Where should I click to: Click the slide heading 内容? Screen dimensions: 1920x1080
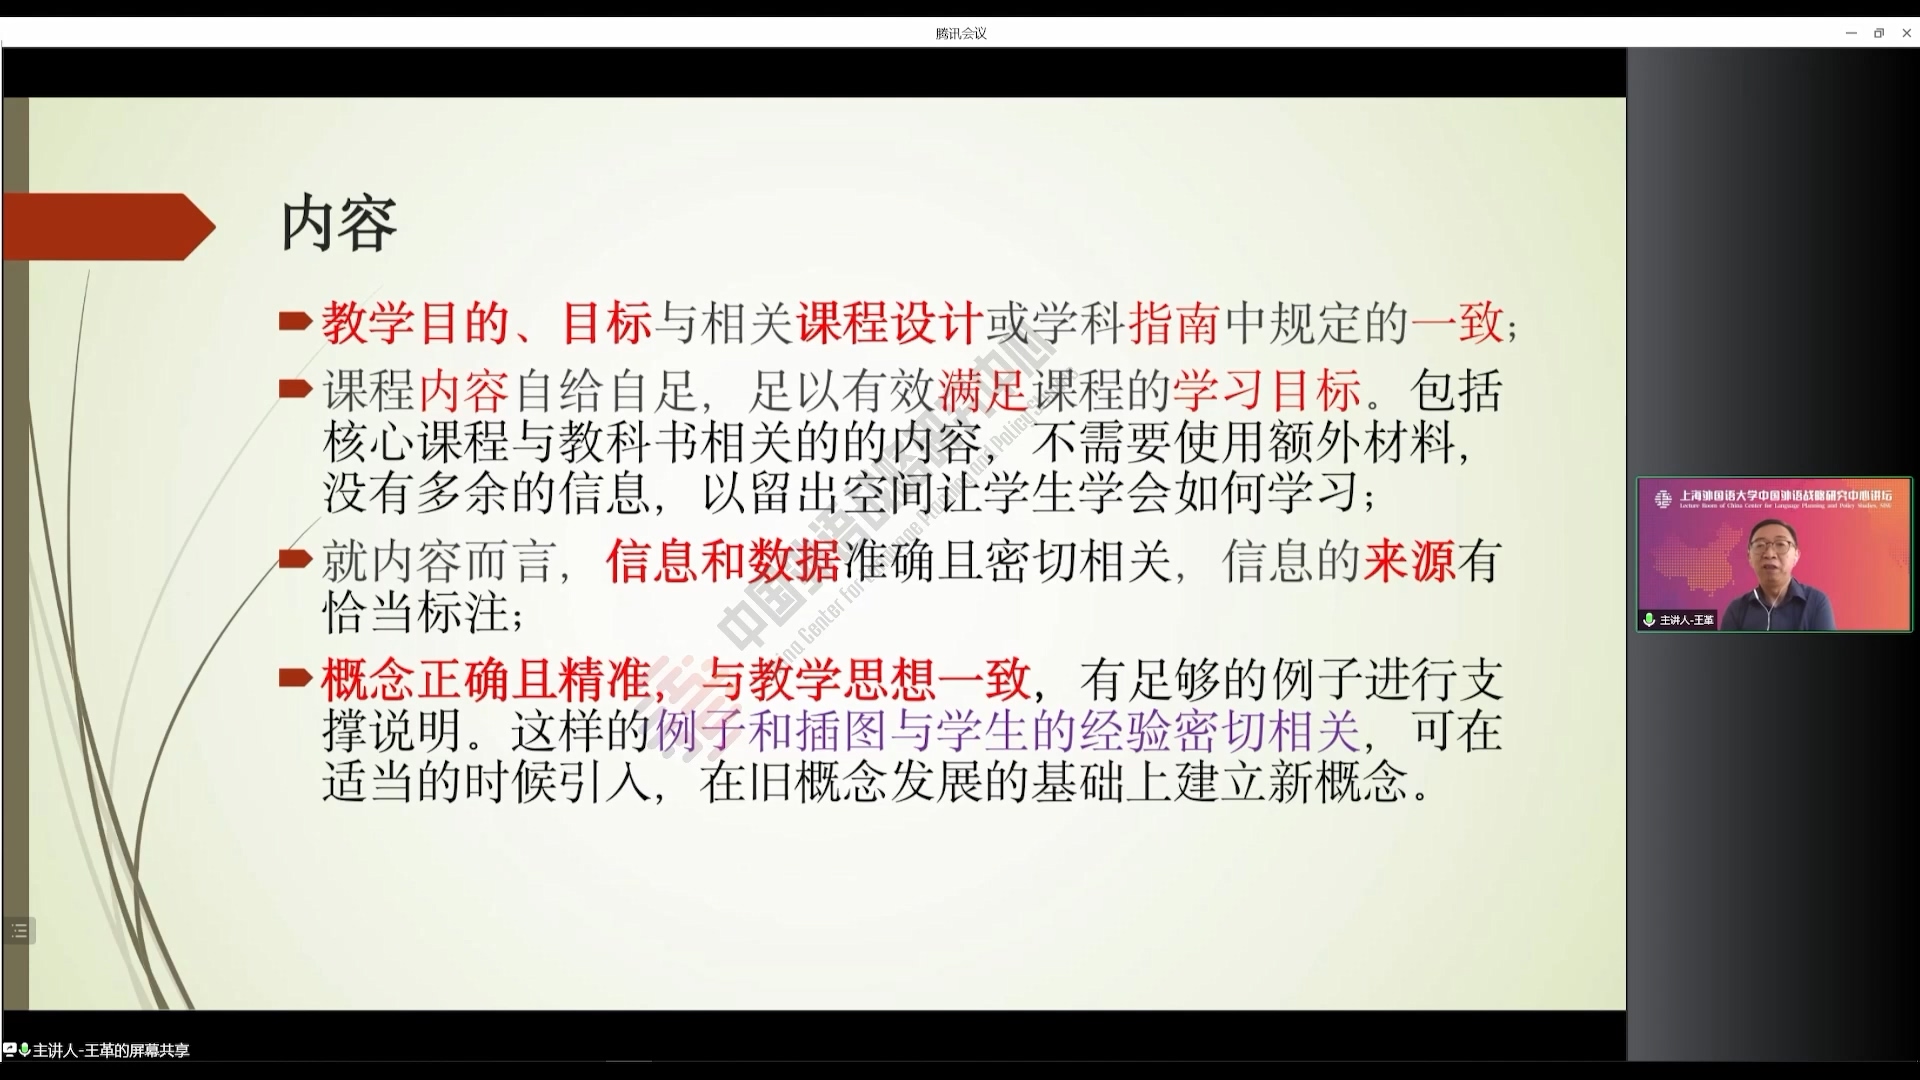pos(339,224)
